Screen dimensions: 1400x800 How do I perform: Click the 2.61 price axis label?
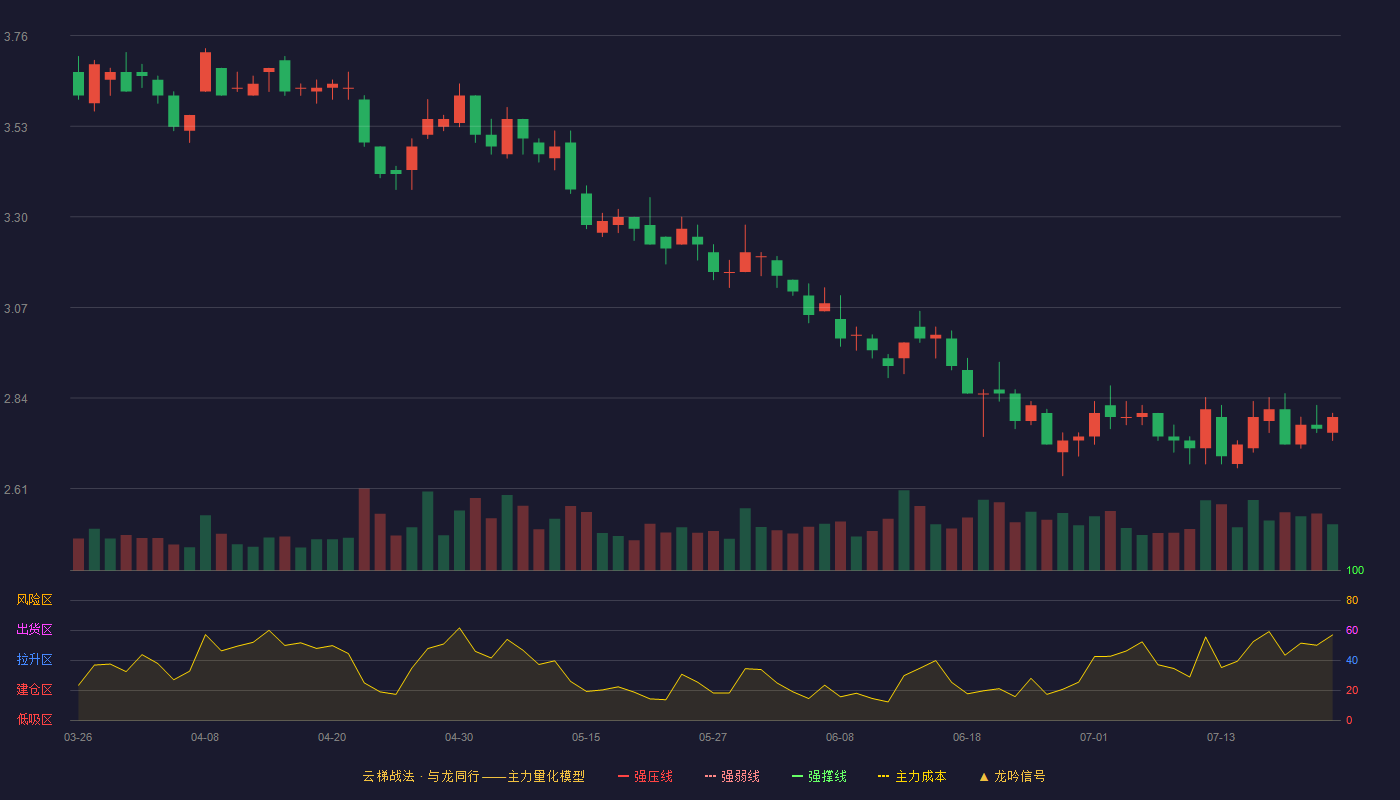(16, 490)
